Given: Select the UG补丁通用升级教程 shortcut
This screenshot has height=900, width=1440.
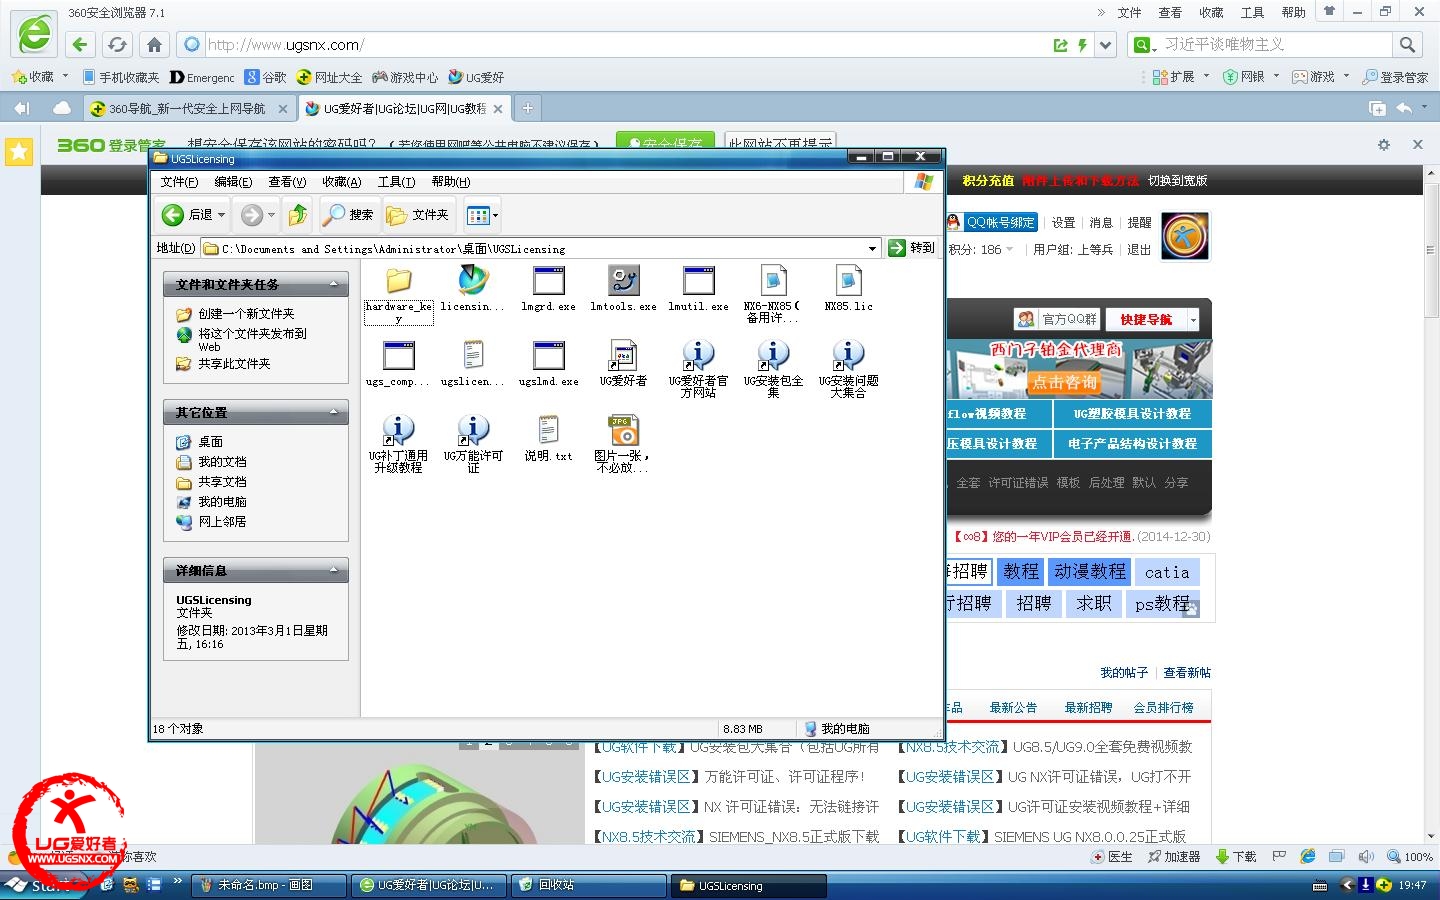Looking at the screenshot, I should (398, 444).
